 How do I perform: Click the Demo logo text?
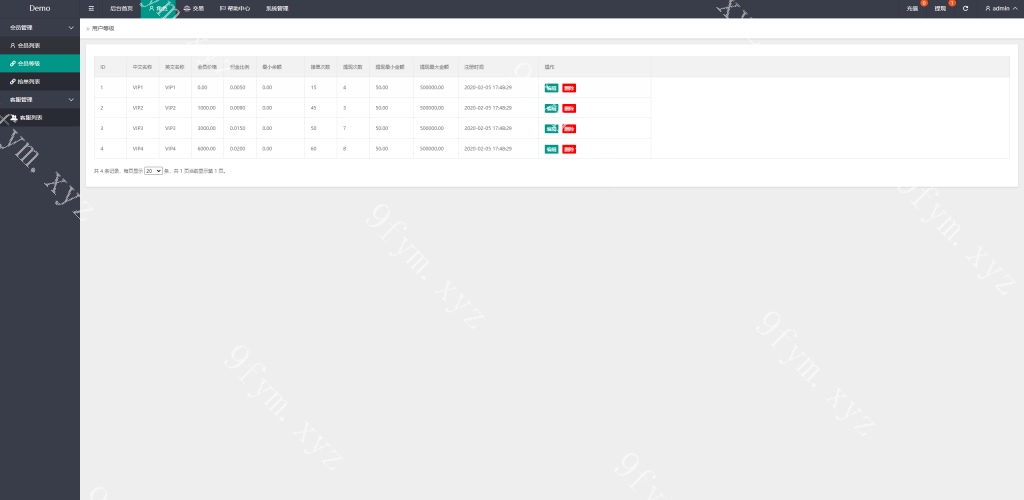click(40, 8)
